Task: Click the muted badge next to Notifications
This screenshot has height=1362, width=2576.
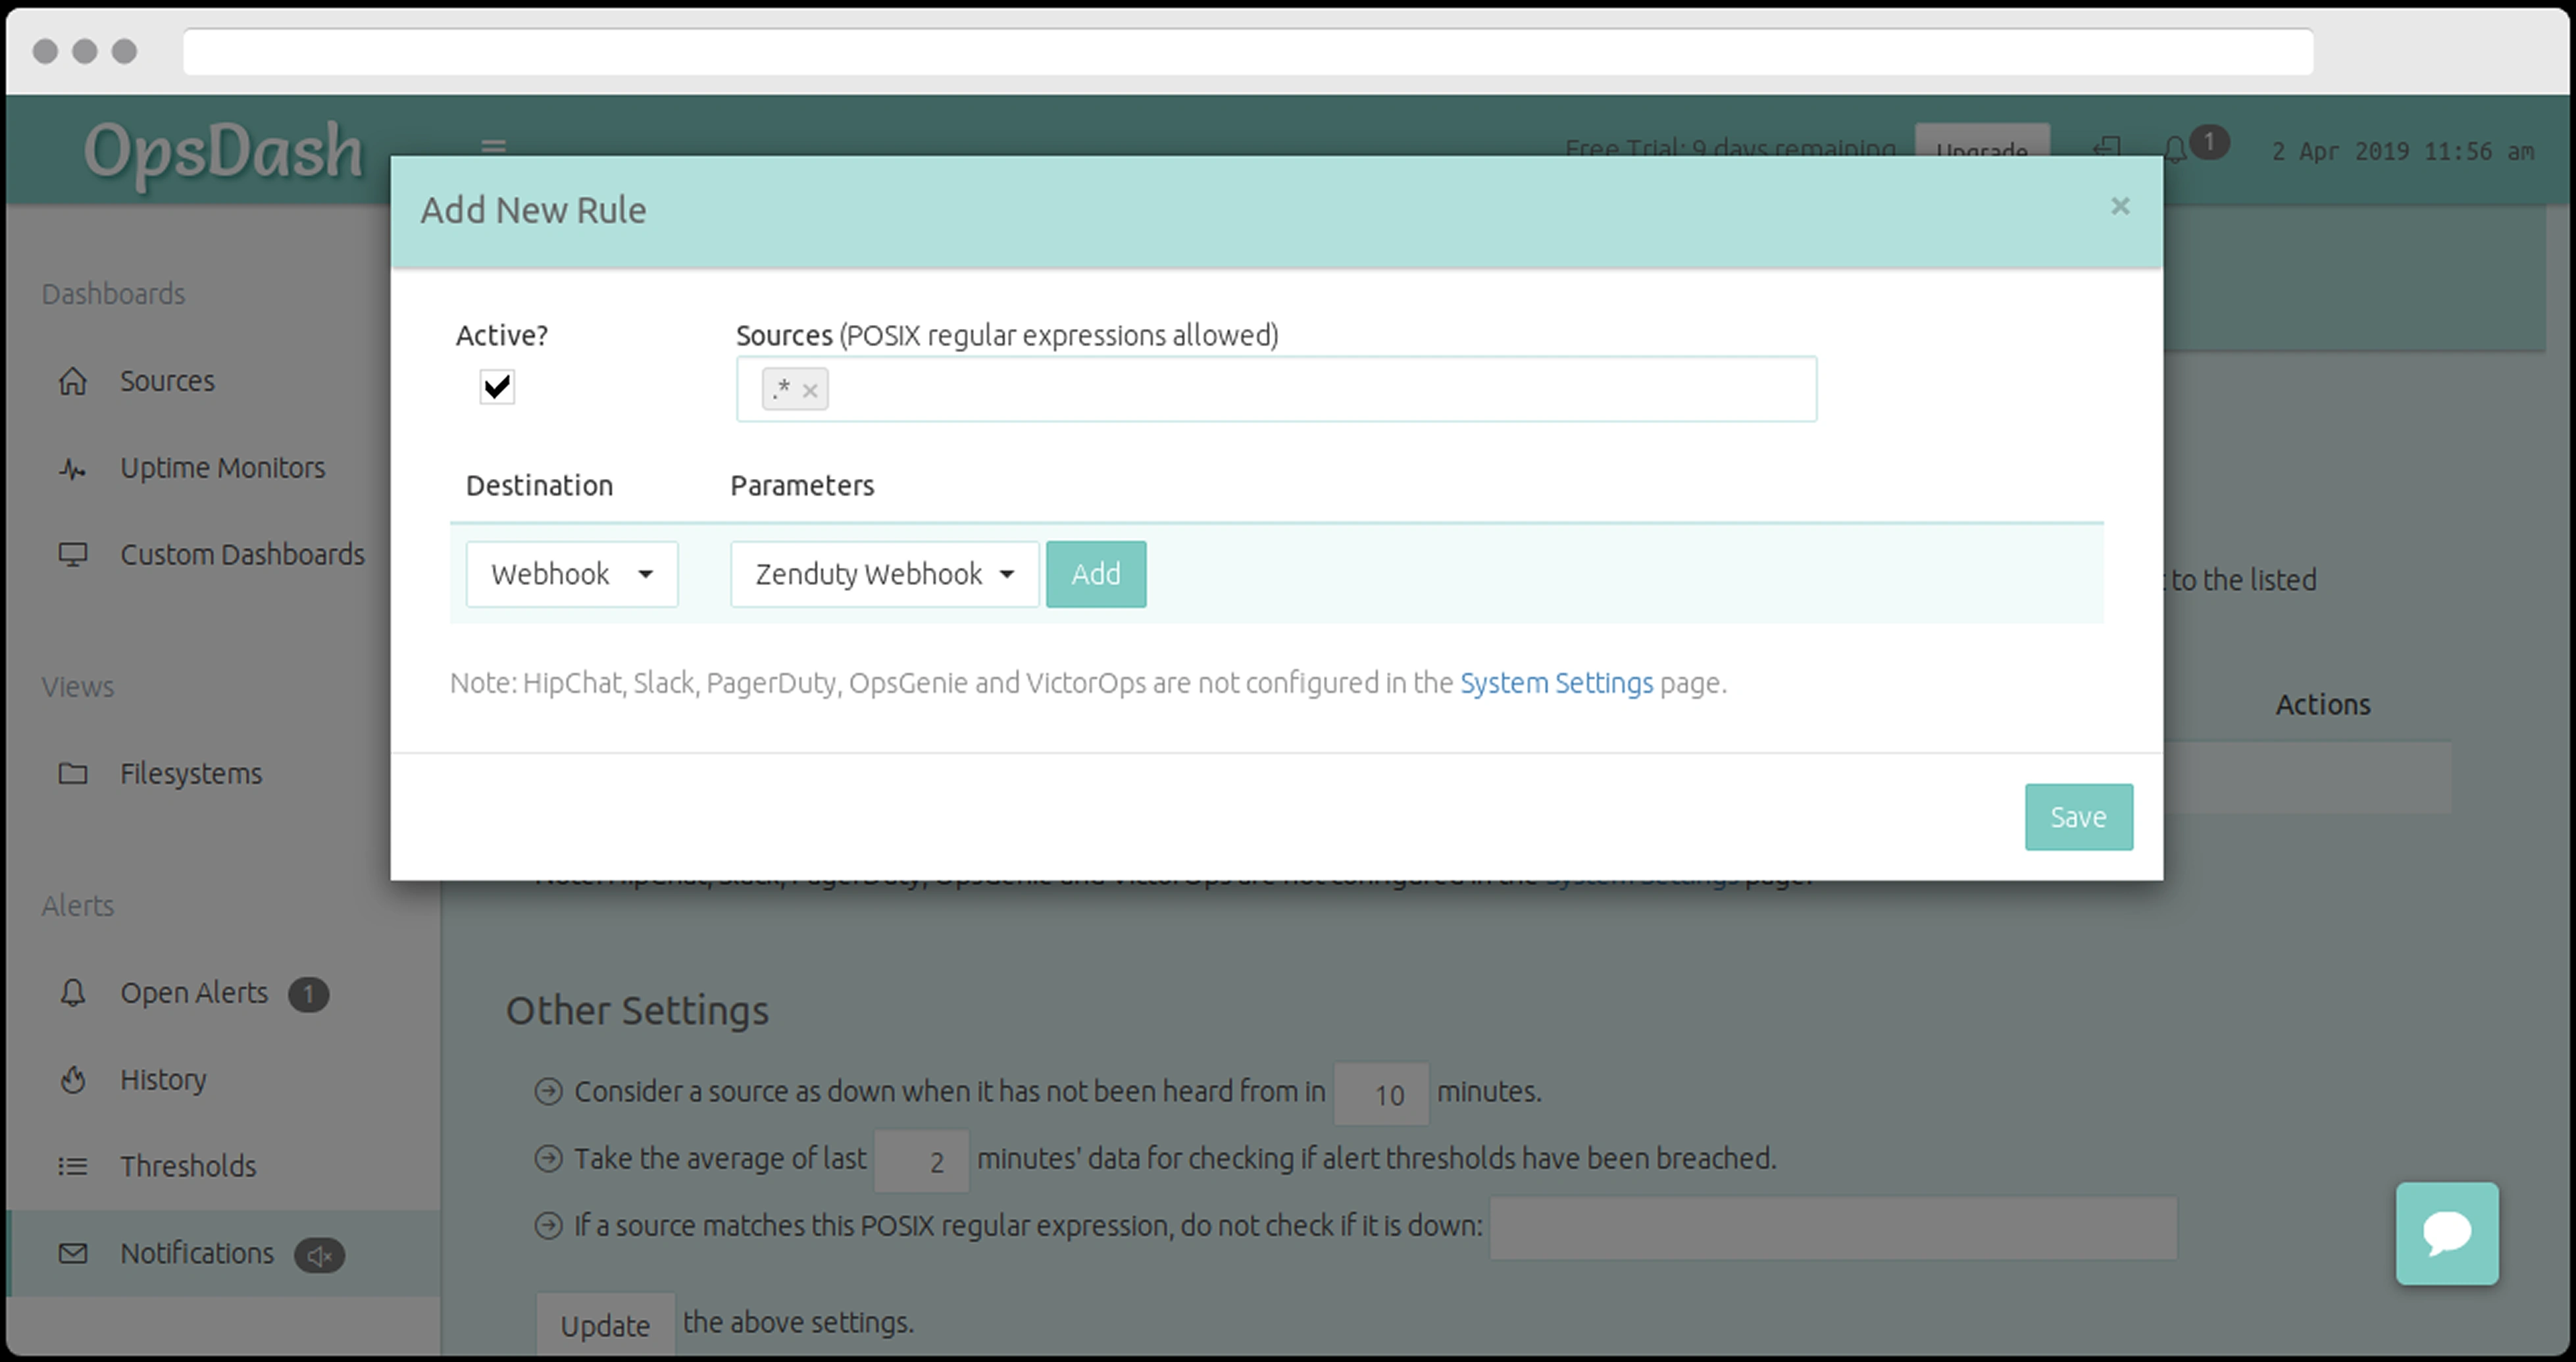Action: click(319, 1255)
